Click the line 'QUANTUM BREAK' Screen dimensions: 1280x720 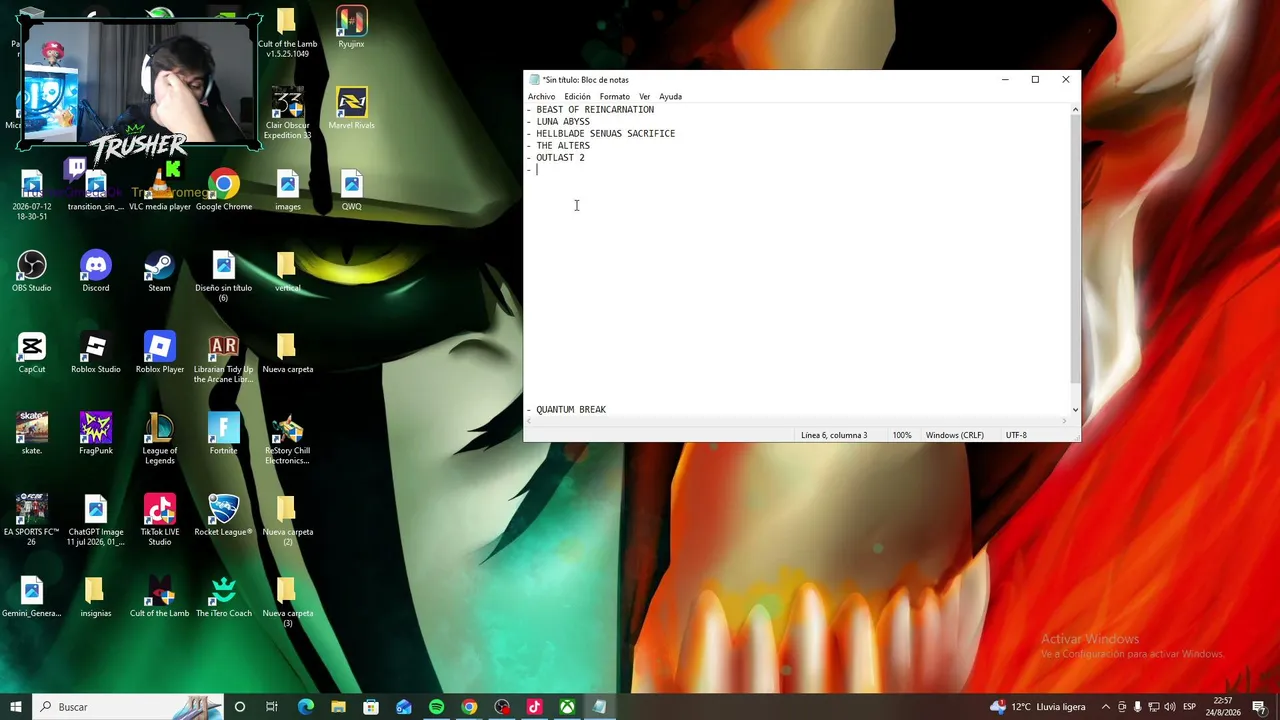point(571,410)
